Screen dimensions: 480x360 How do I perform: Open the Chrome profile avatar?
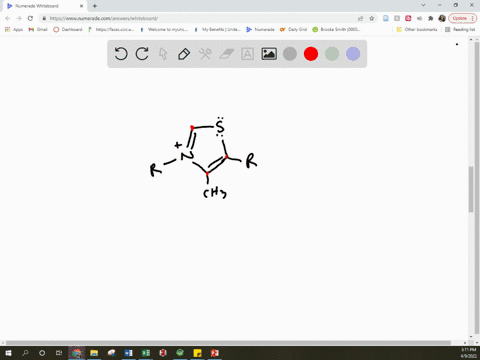coord(442,18)
